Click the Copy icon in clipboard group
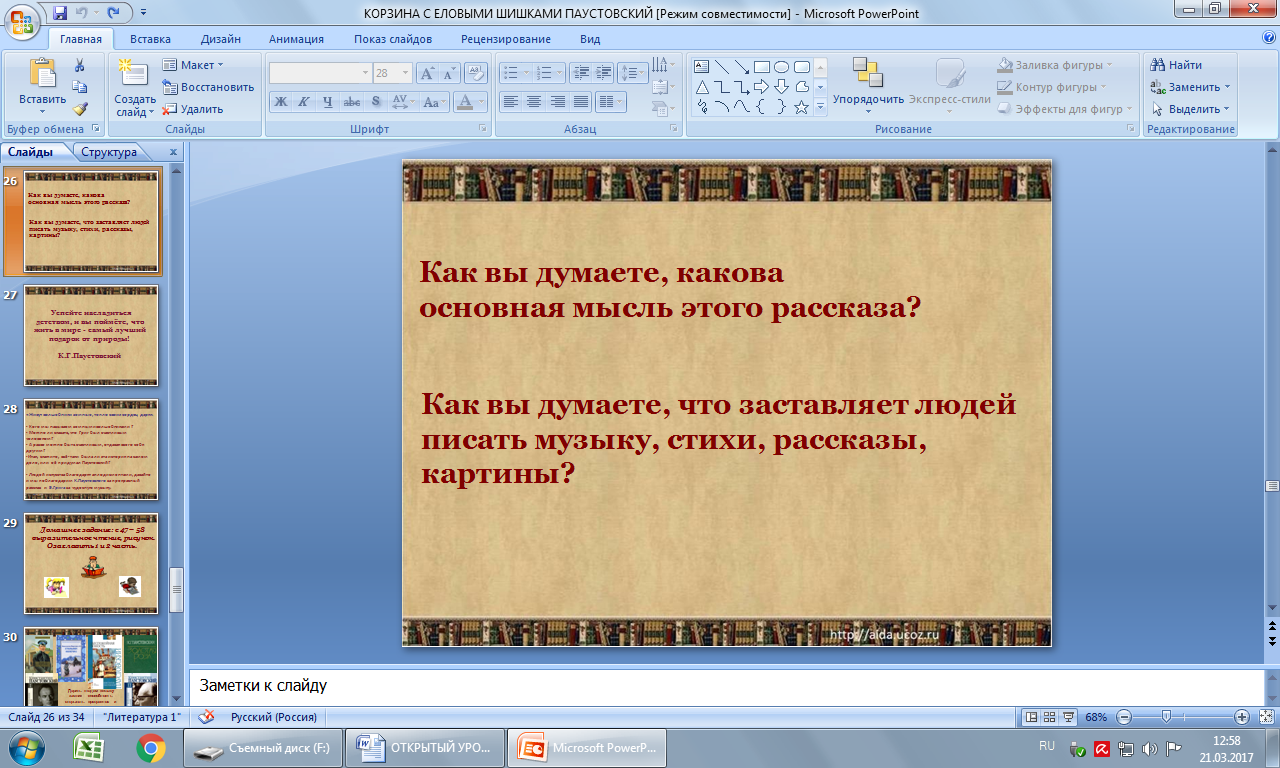The image size is (1280, 768). pos(80,88)
